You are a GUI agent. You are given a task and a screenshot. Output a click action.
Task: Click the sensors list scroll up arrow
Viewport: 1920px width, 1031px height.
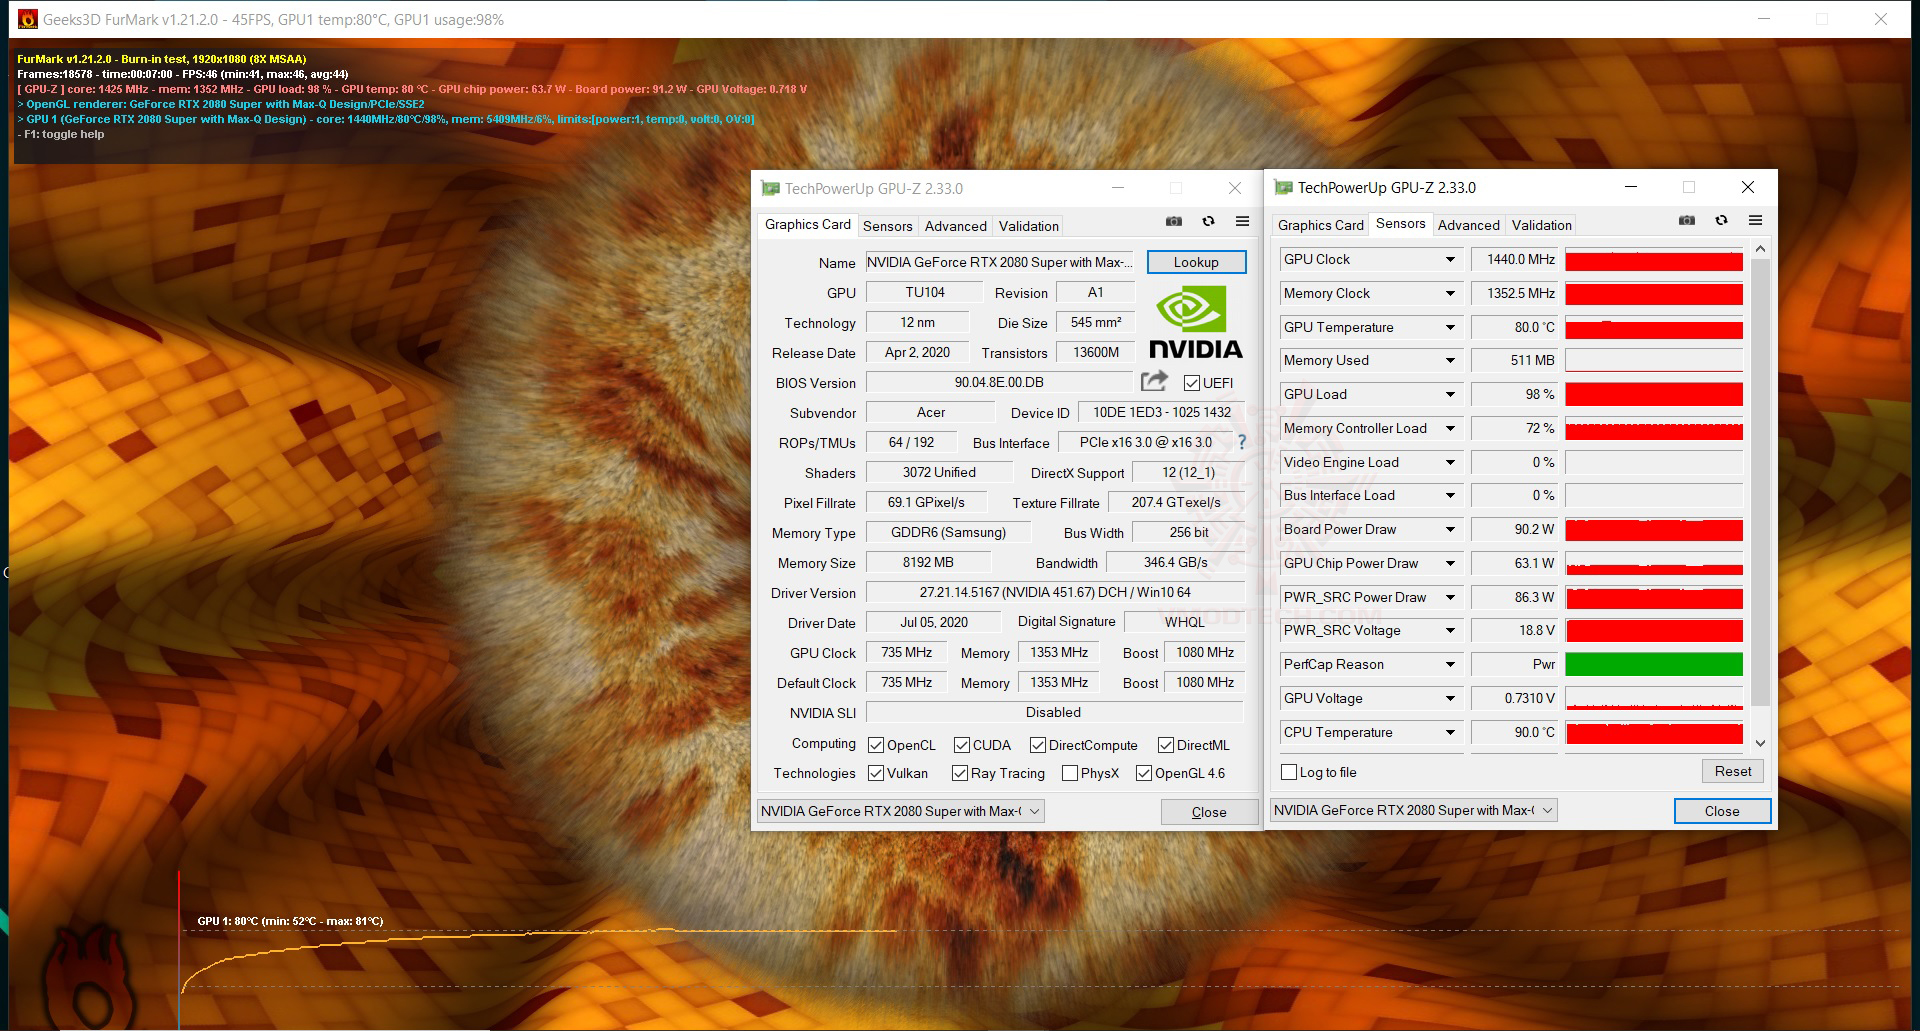tap(1760, 248)
